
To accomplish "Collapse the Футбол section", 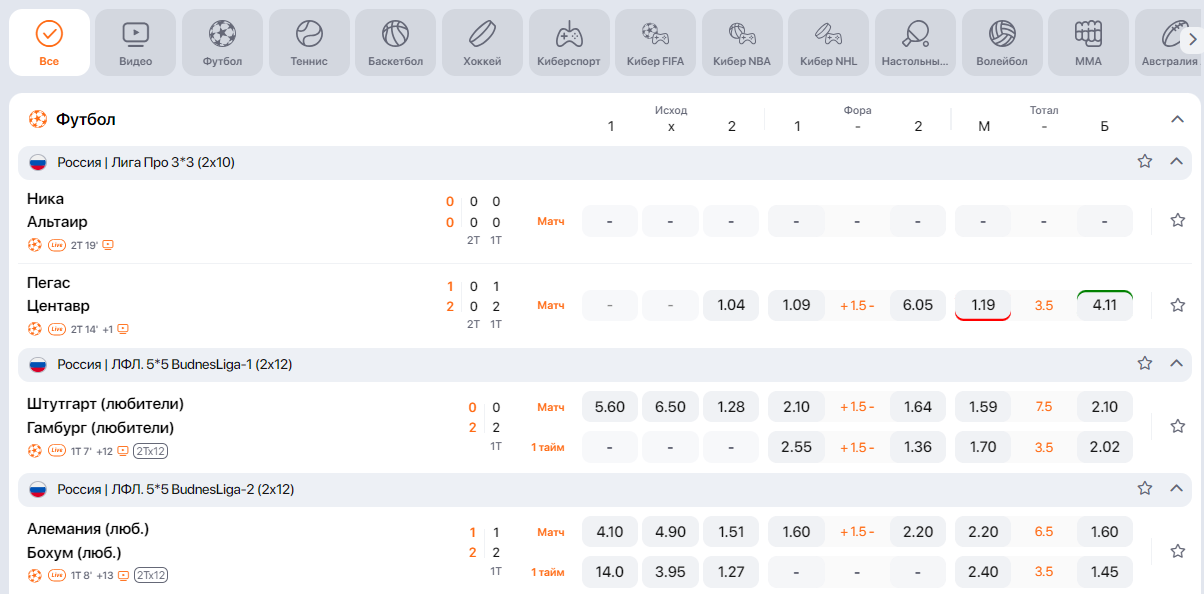I will pyautogui.click(x=1177, y=119).
